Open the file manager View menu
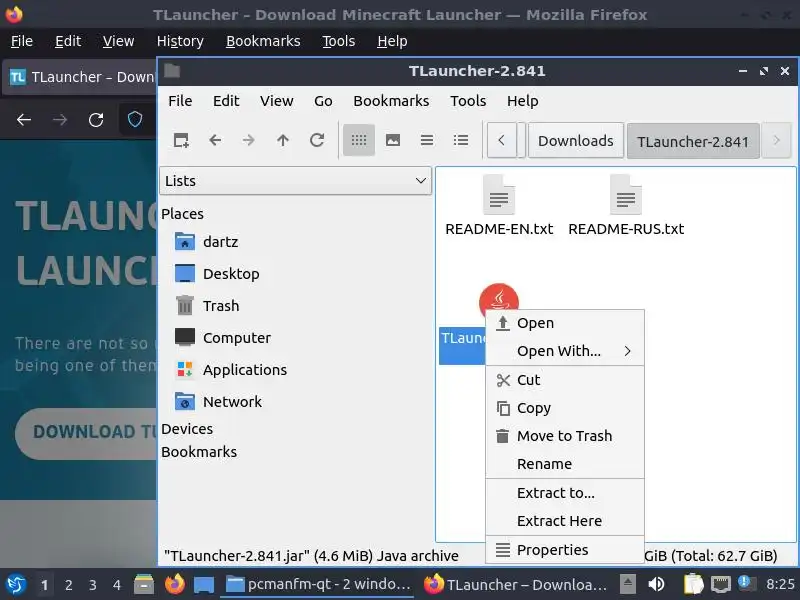Viewport: 800px width, 600px height. 277,101
